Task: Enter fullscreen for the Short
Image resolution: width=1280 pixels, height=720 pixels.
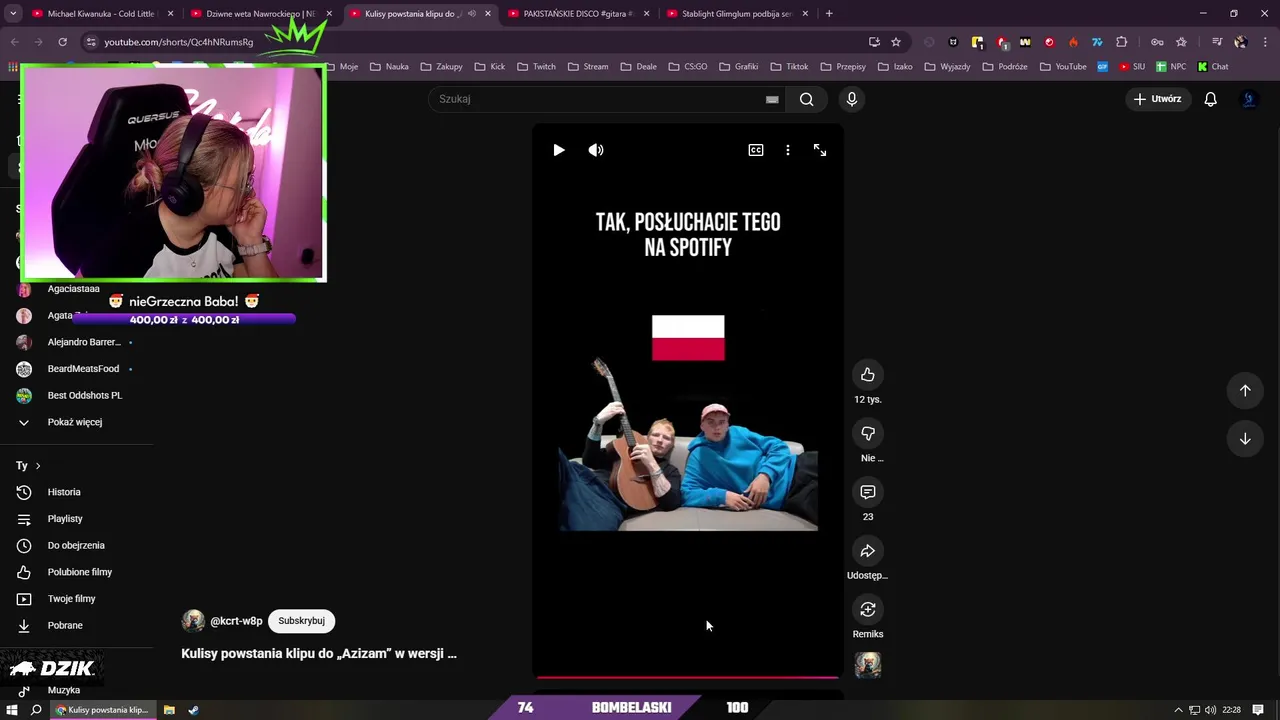Action: tap(820, 150)
